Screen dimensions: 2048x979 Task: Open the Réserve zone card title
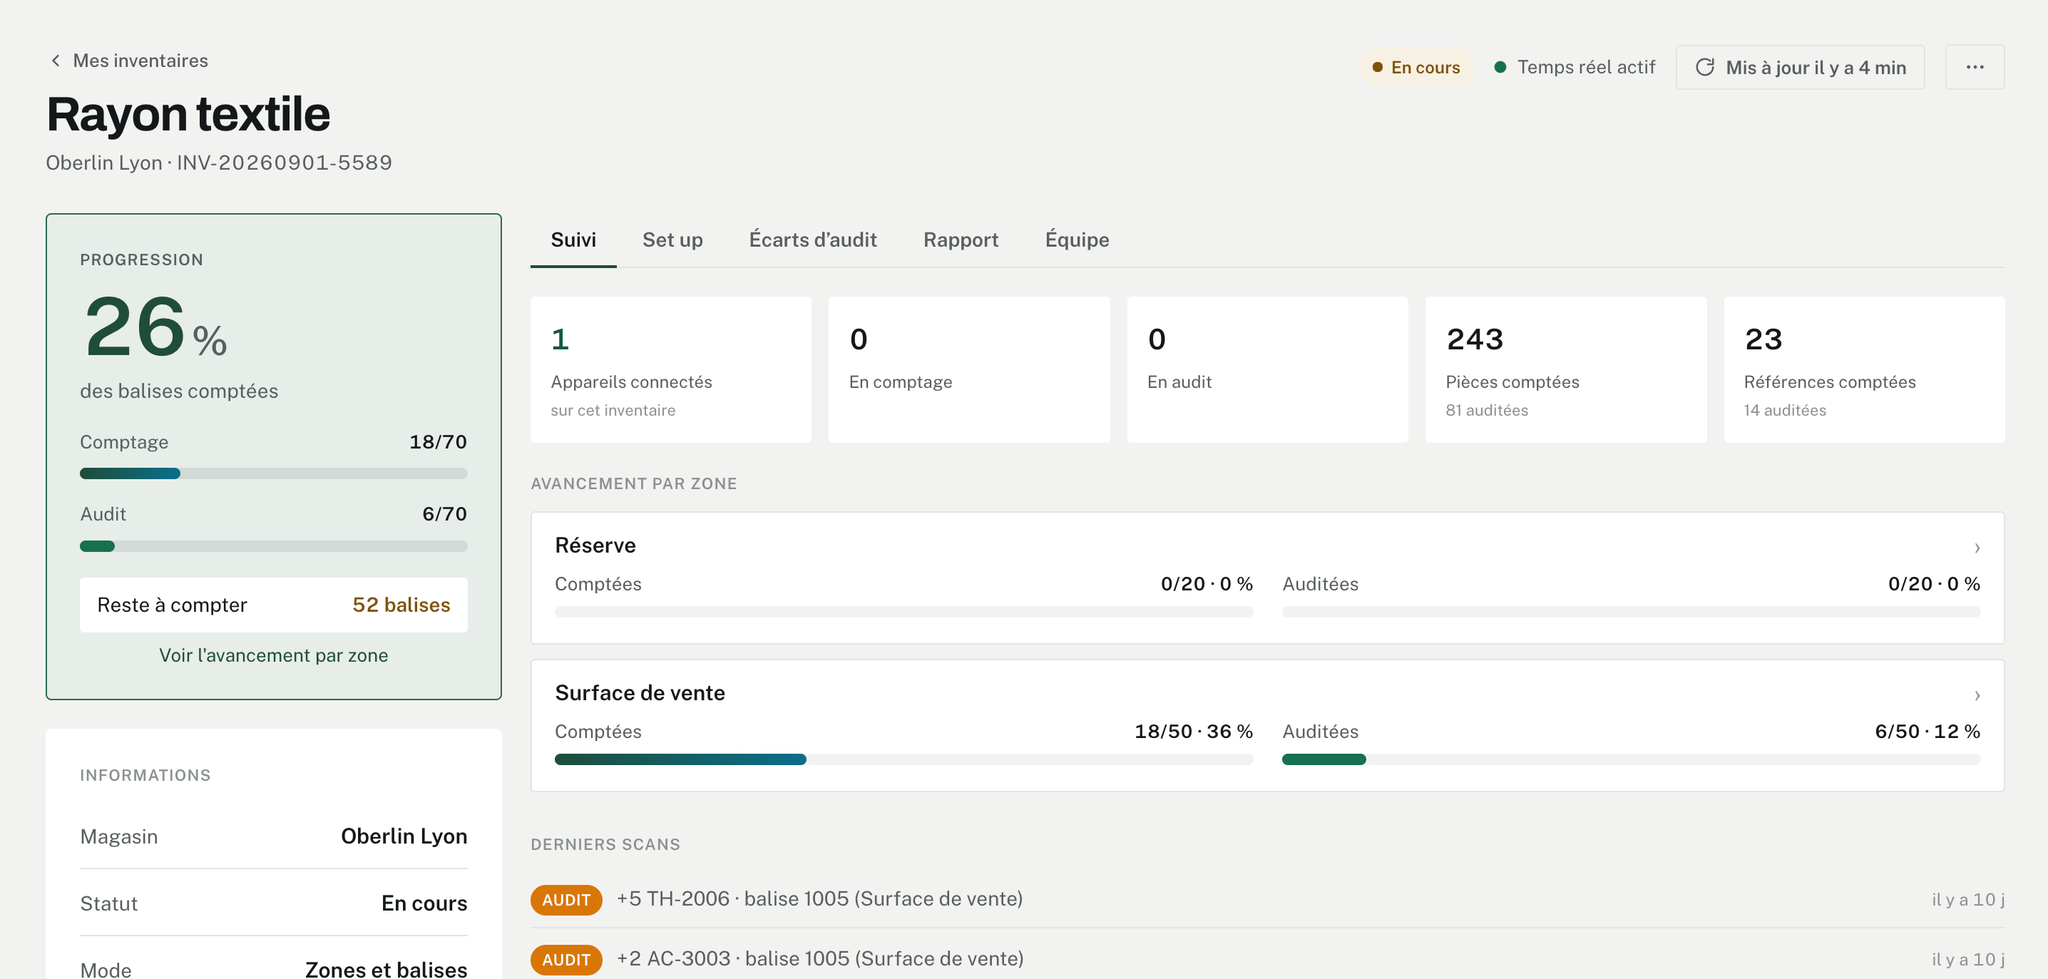595,545
